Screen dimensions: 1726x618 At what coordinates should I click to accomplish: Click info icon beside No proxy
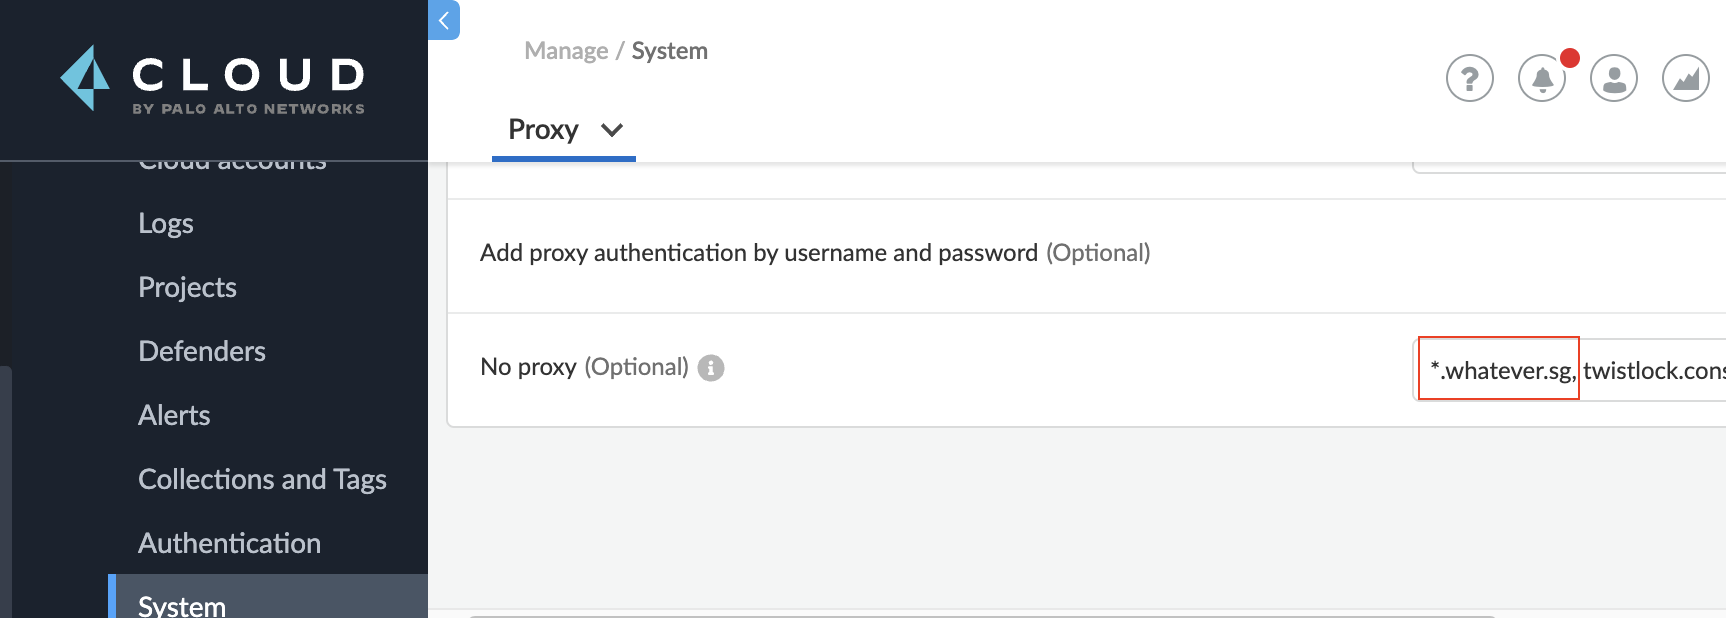tap(711, 368)
